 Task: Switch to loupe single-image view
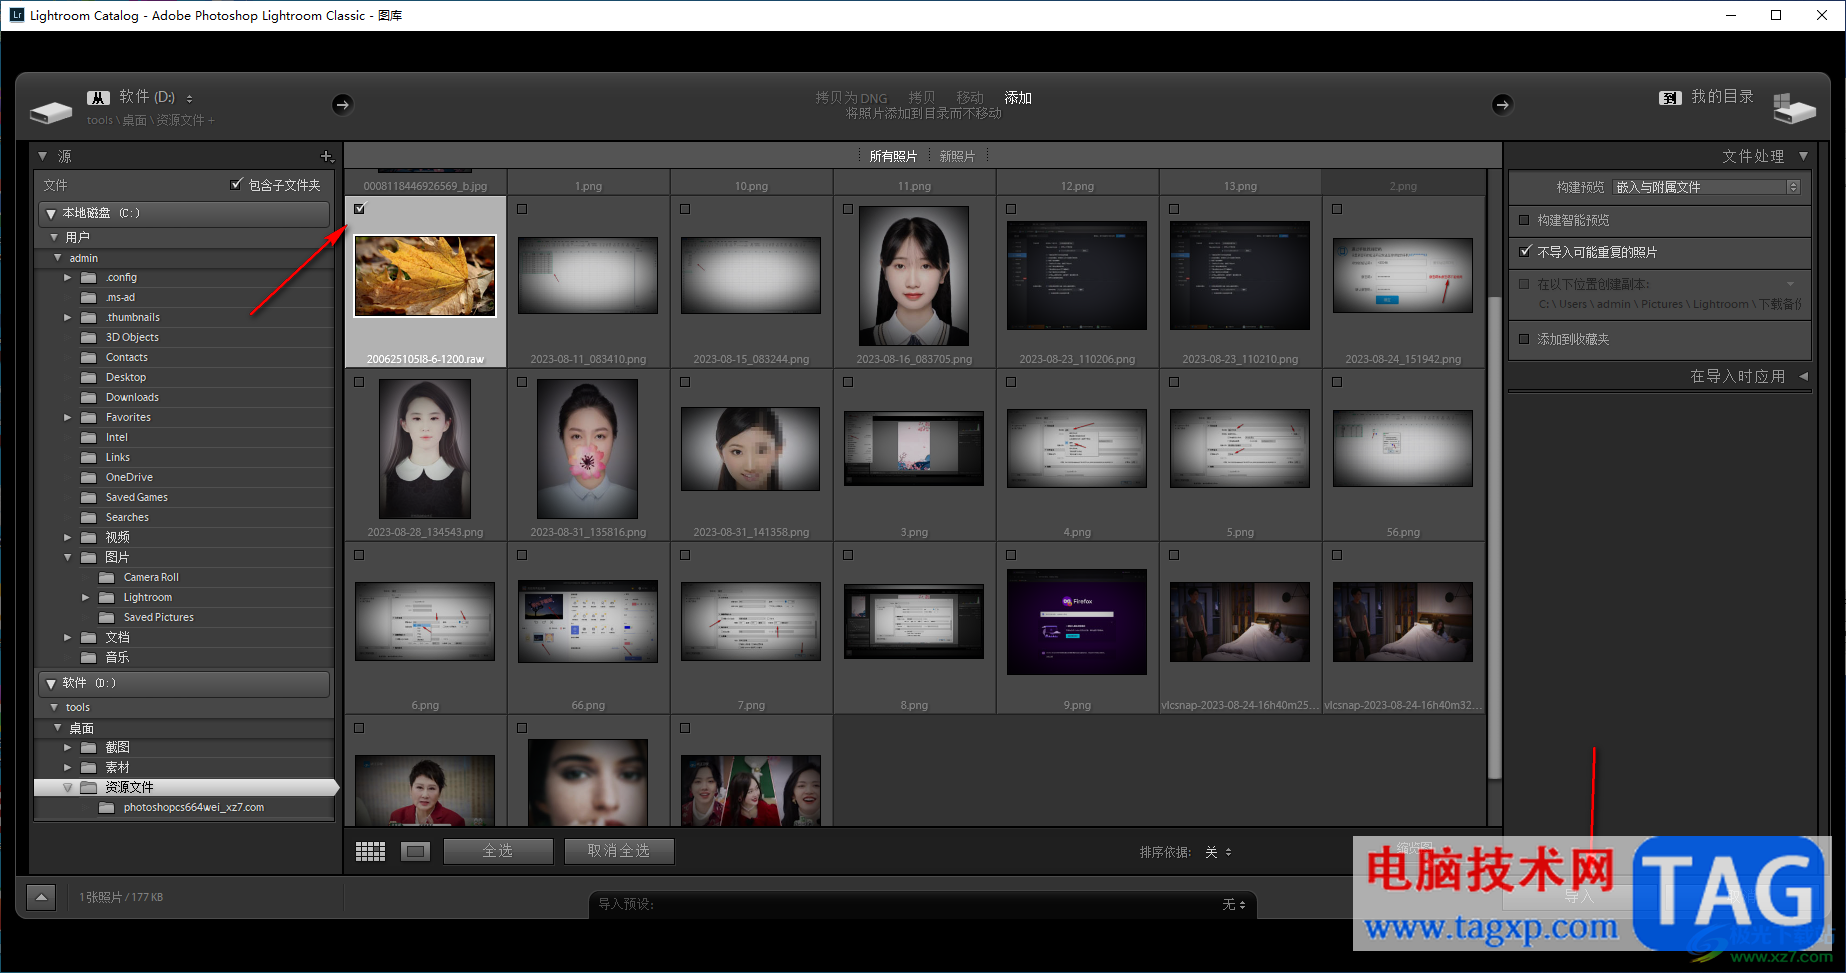coord(415,851)
